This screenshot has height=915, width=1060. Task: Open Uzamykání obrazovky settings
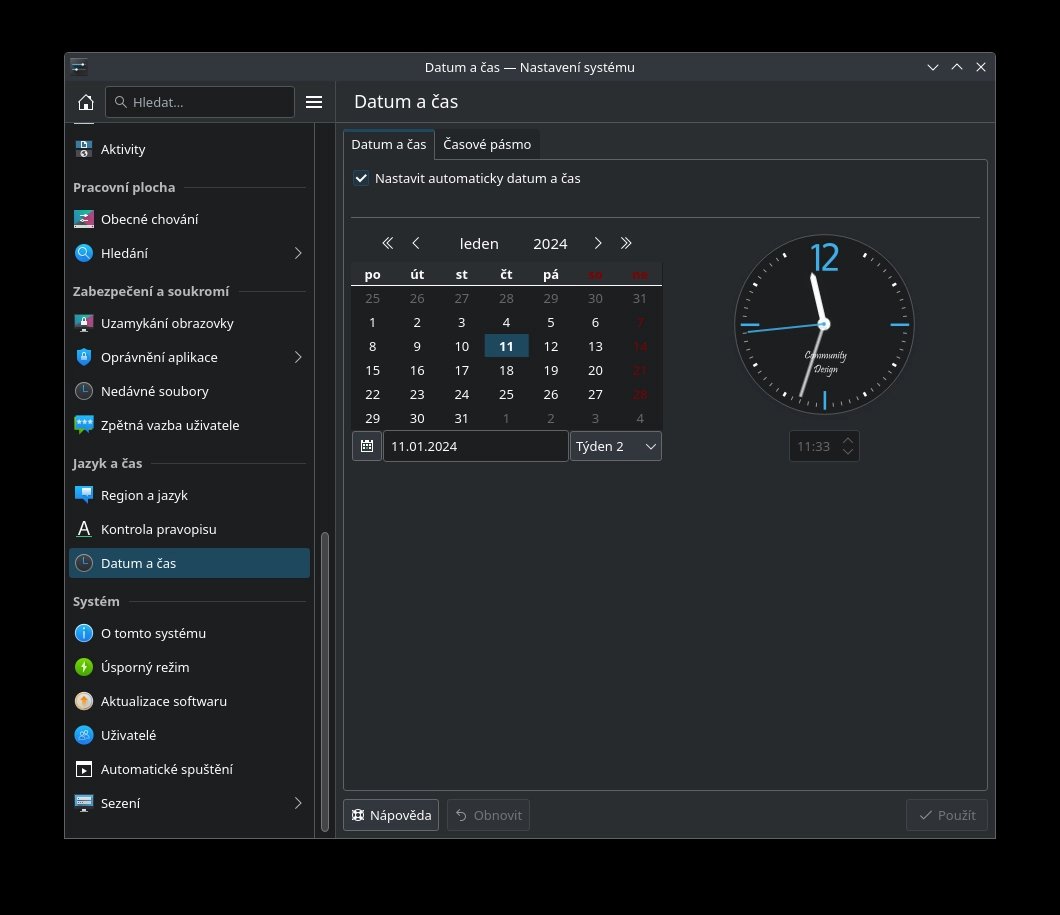(x=167, y=323)
